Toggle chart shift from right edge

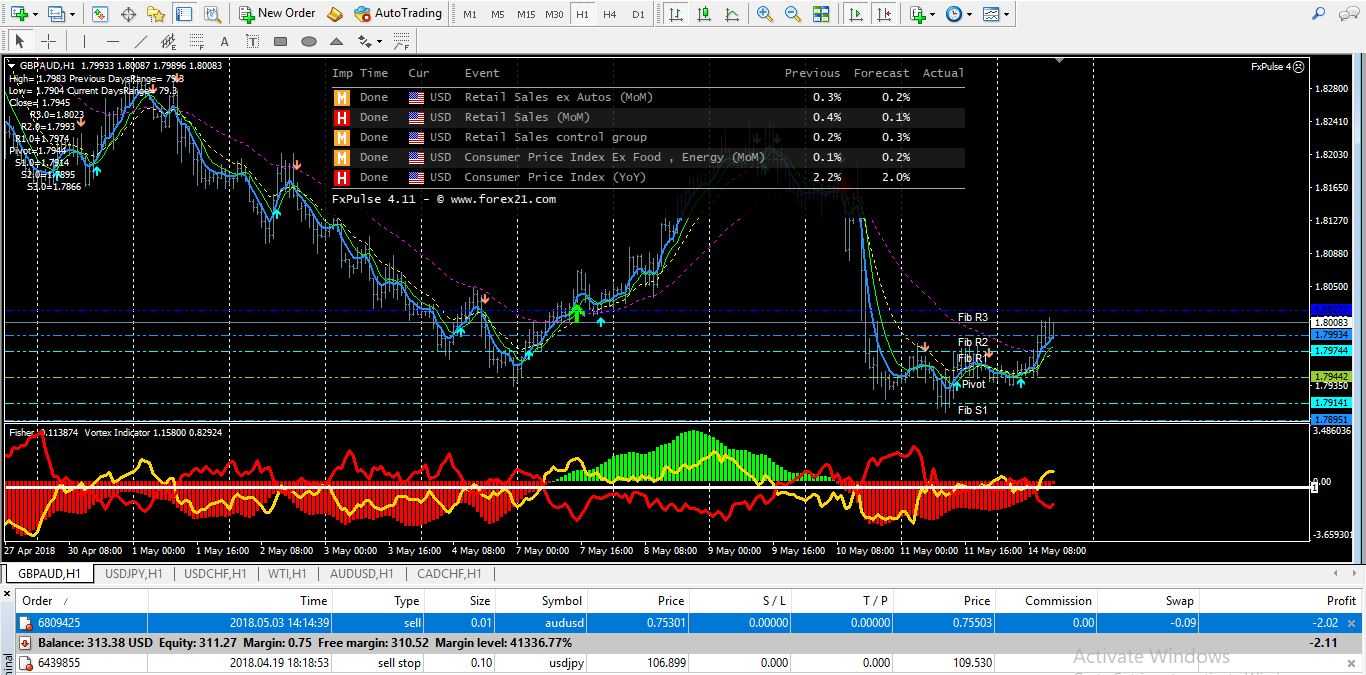884,14
